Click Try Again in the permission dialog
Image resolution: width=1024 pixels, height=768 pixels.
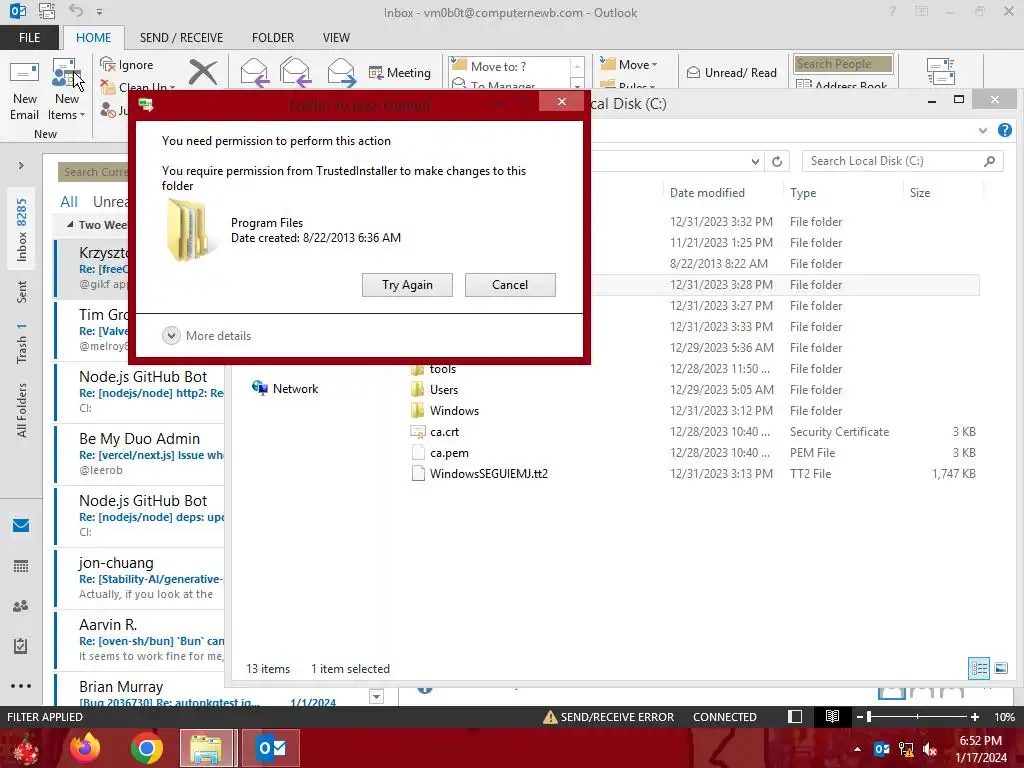408,285
